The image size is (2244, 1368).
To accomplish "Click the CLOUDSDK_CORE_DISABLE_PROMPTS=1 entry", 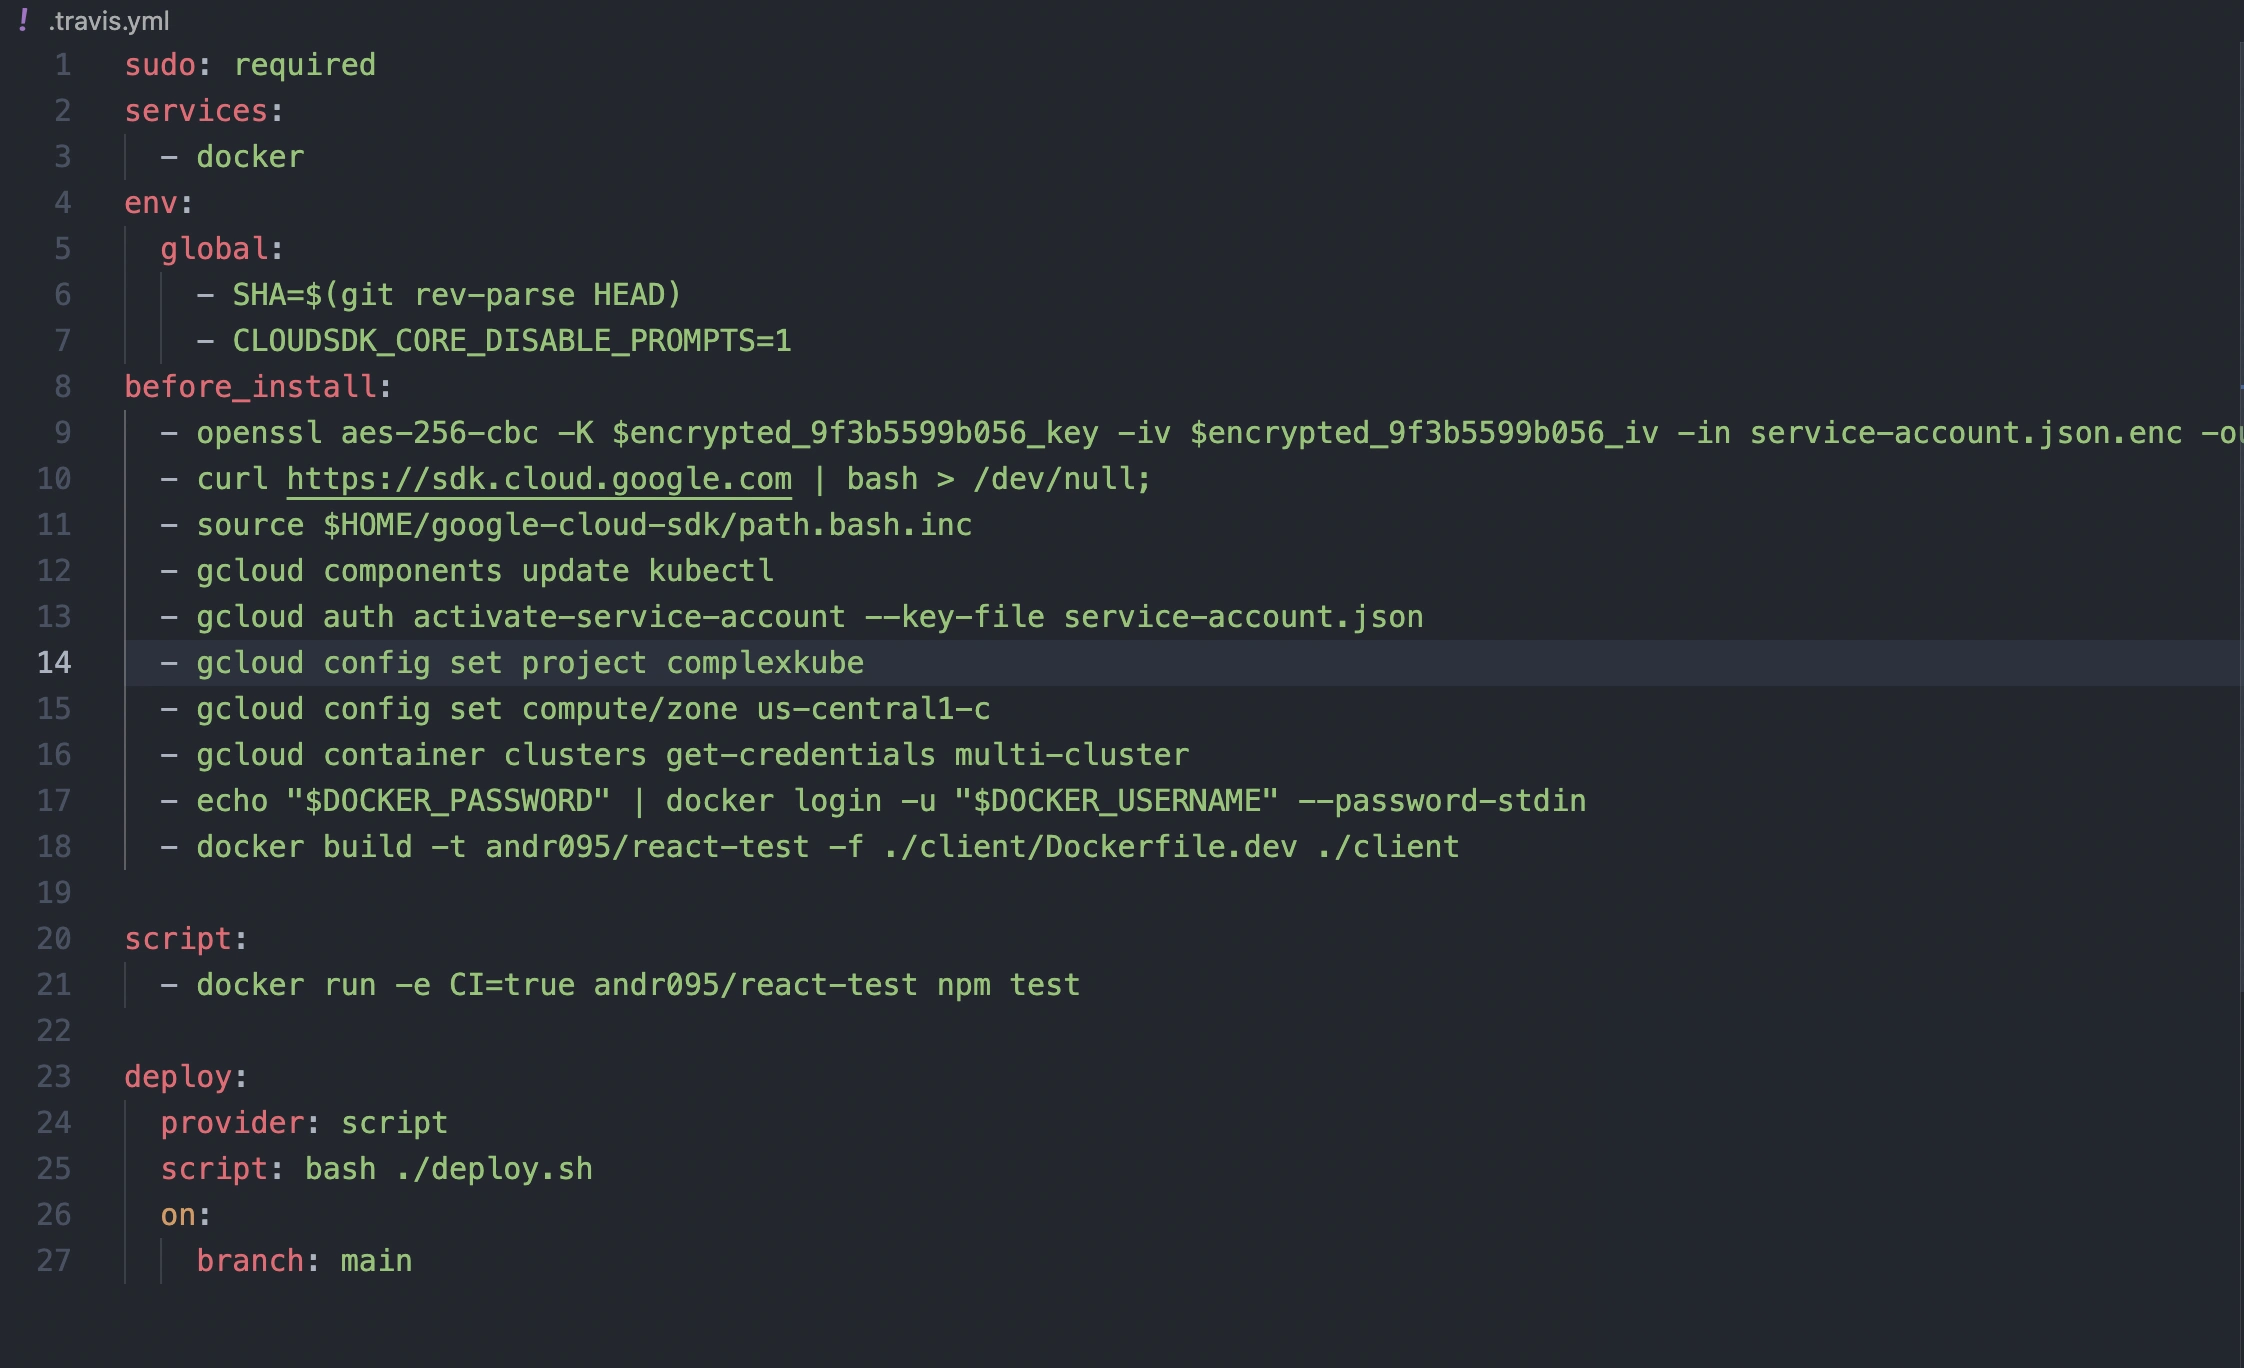I will coord(511,341).
